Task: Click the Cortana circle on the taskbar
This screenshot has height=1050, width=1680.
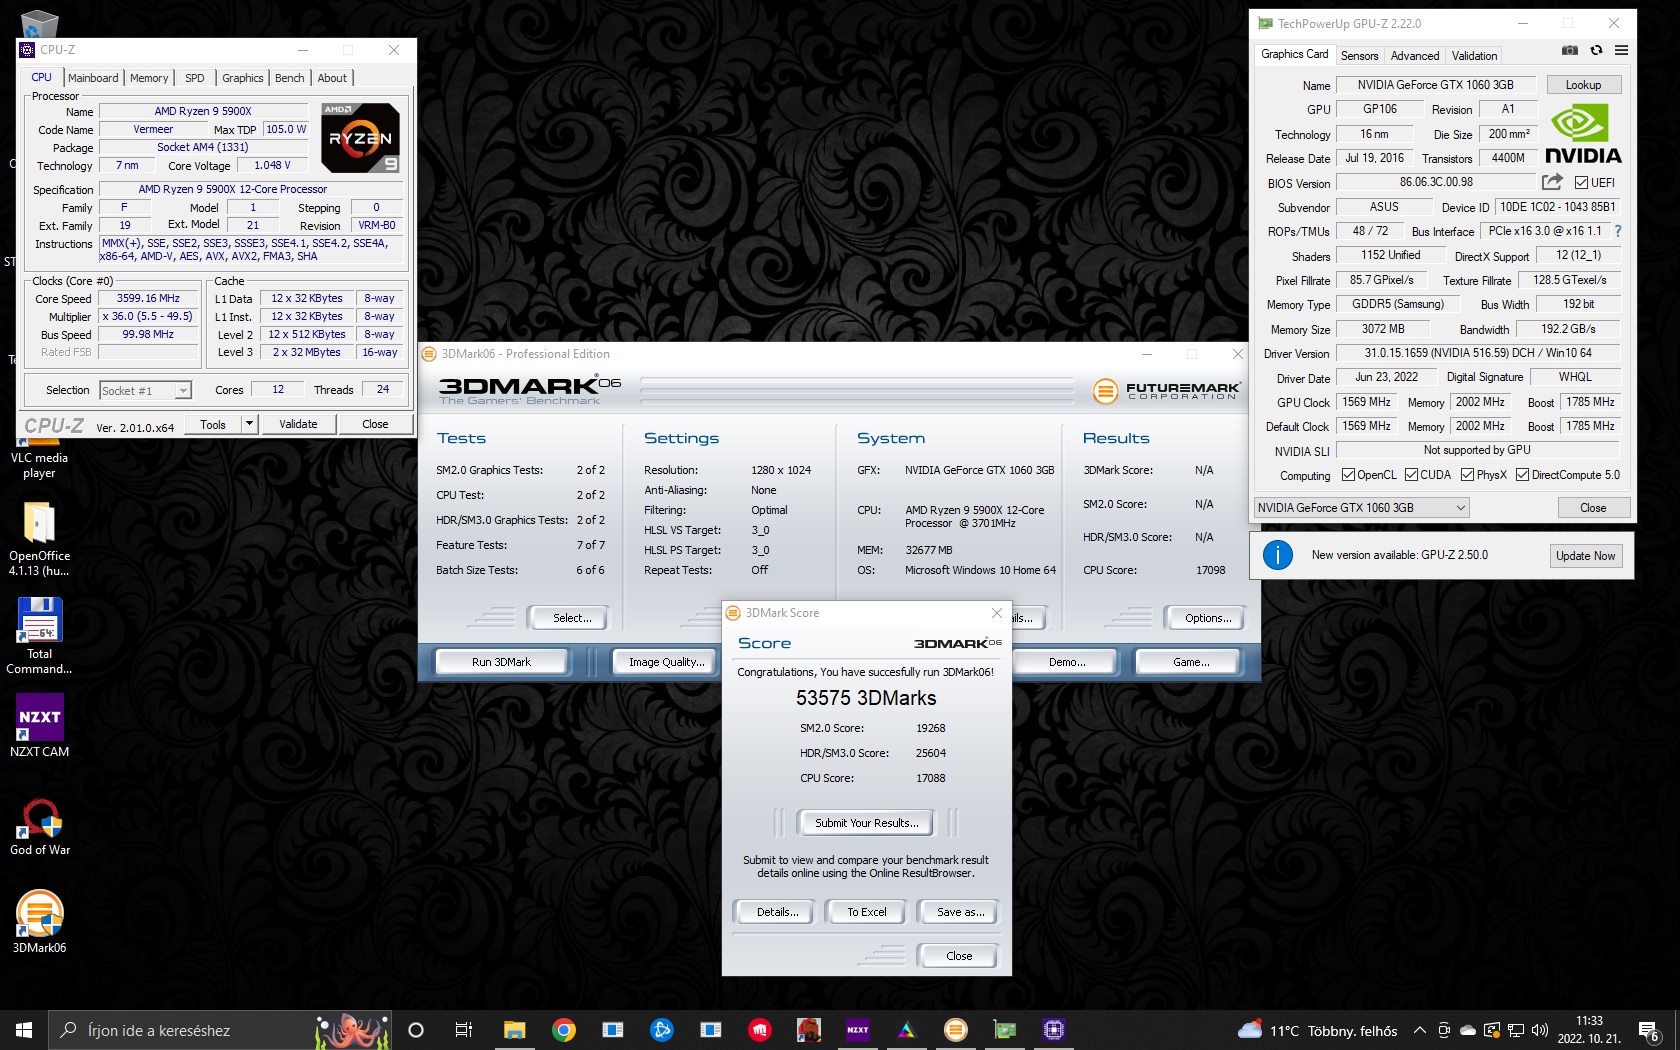Action: [416, 1030]
